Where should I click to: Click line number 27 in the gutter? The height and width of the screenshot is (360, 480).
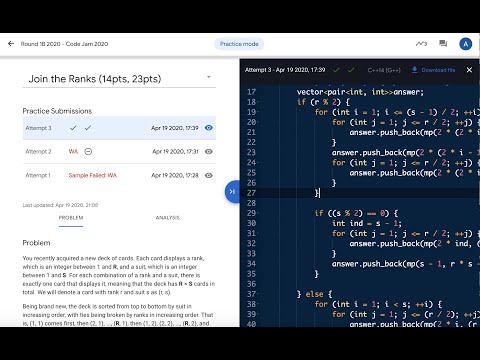(x=251, y=193)
